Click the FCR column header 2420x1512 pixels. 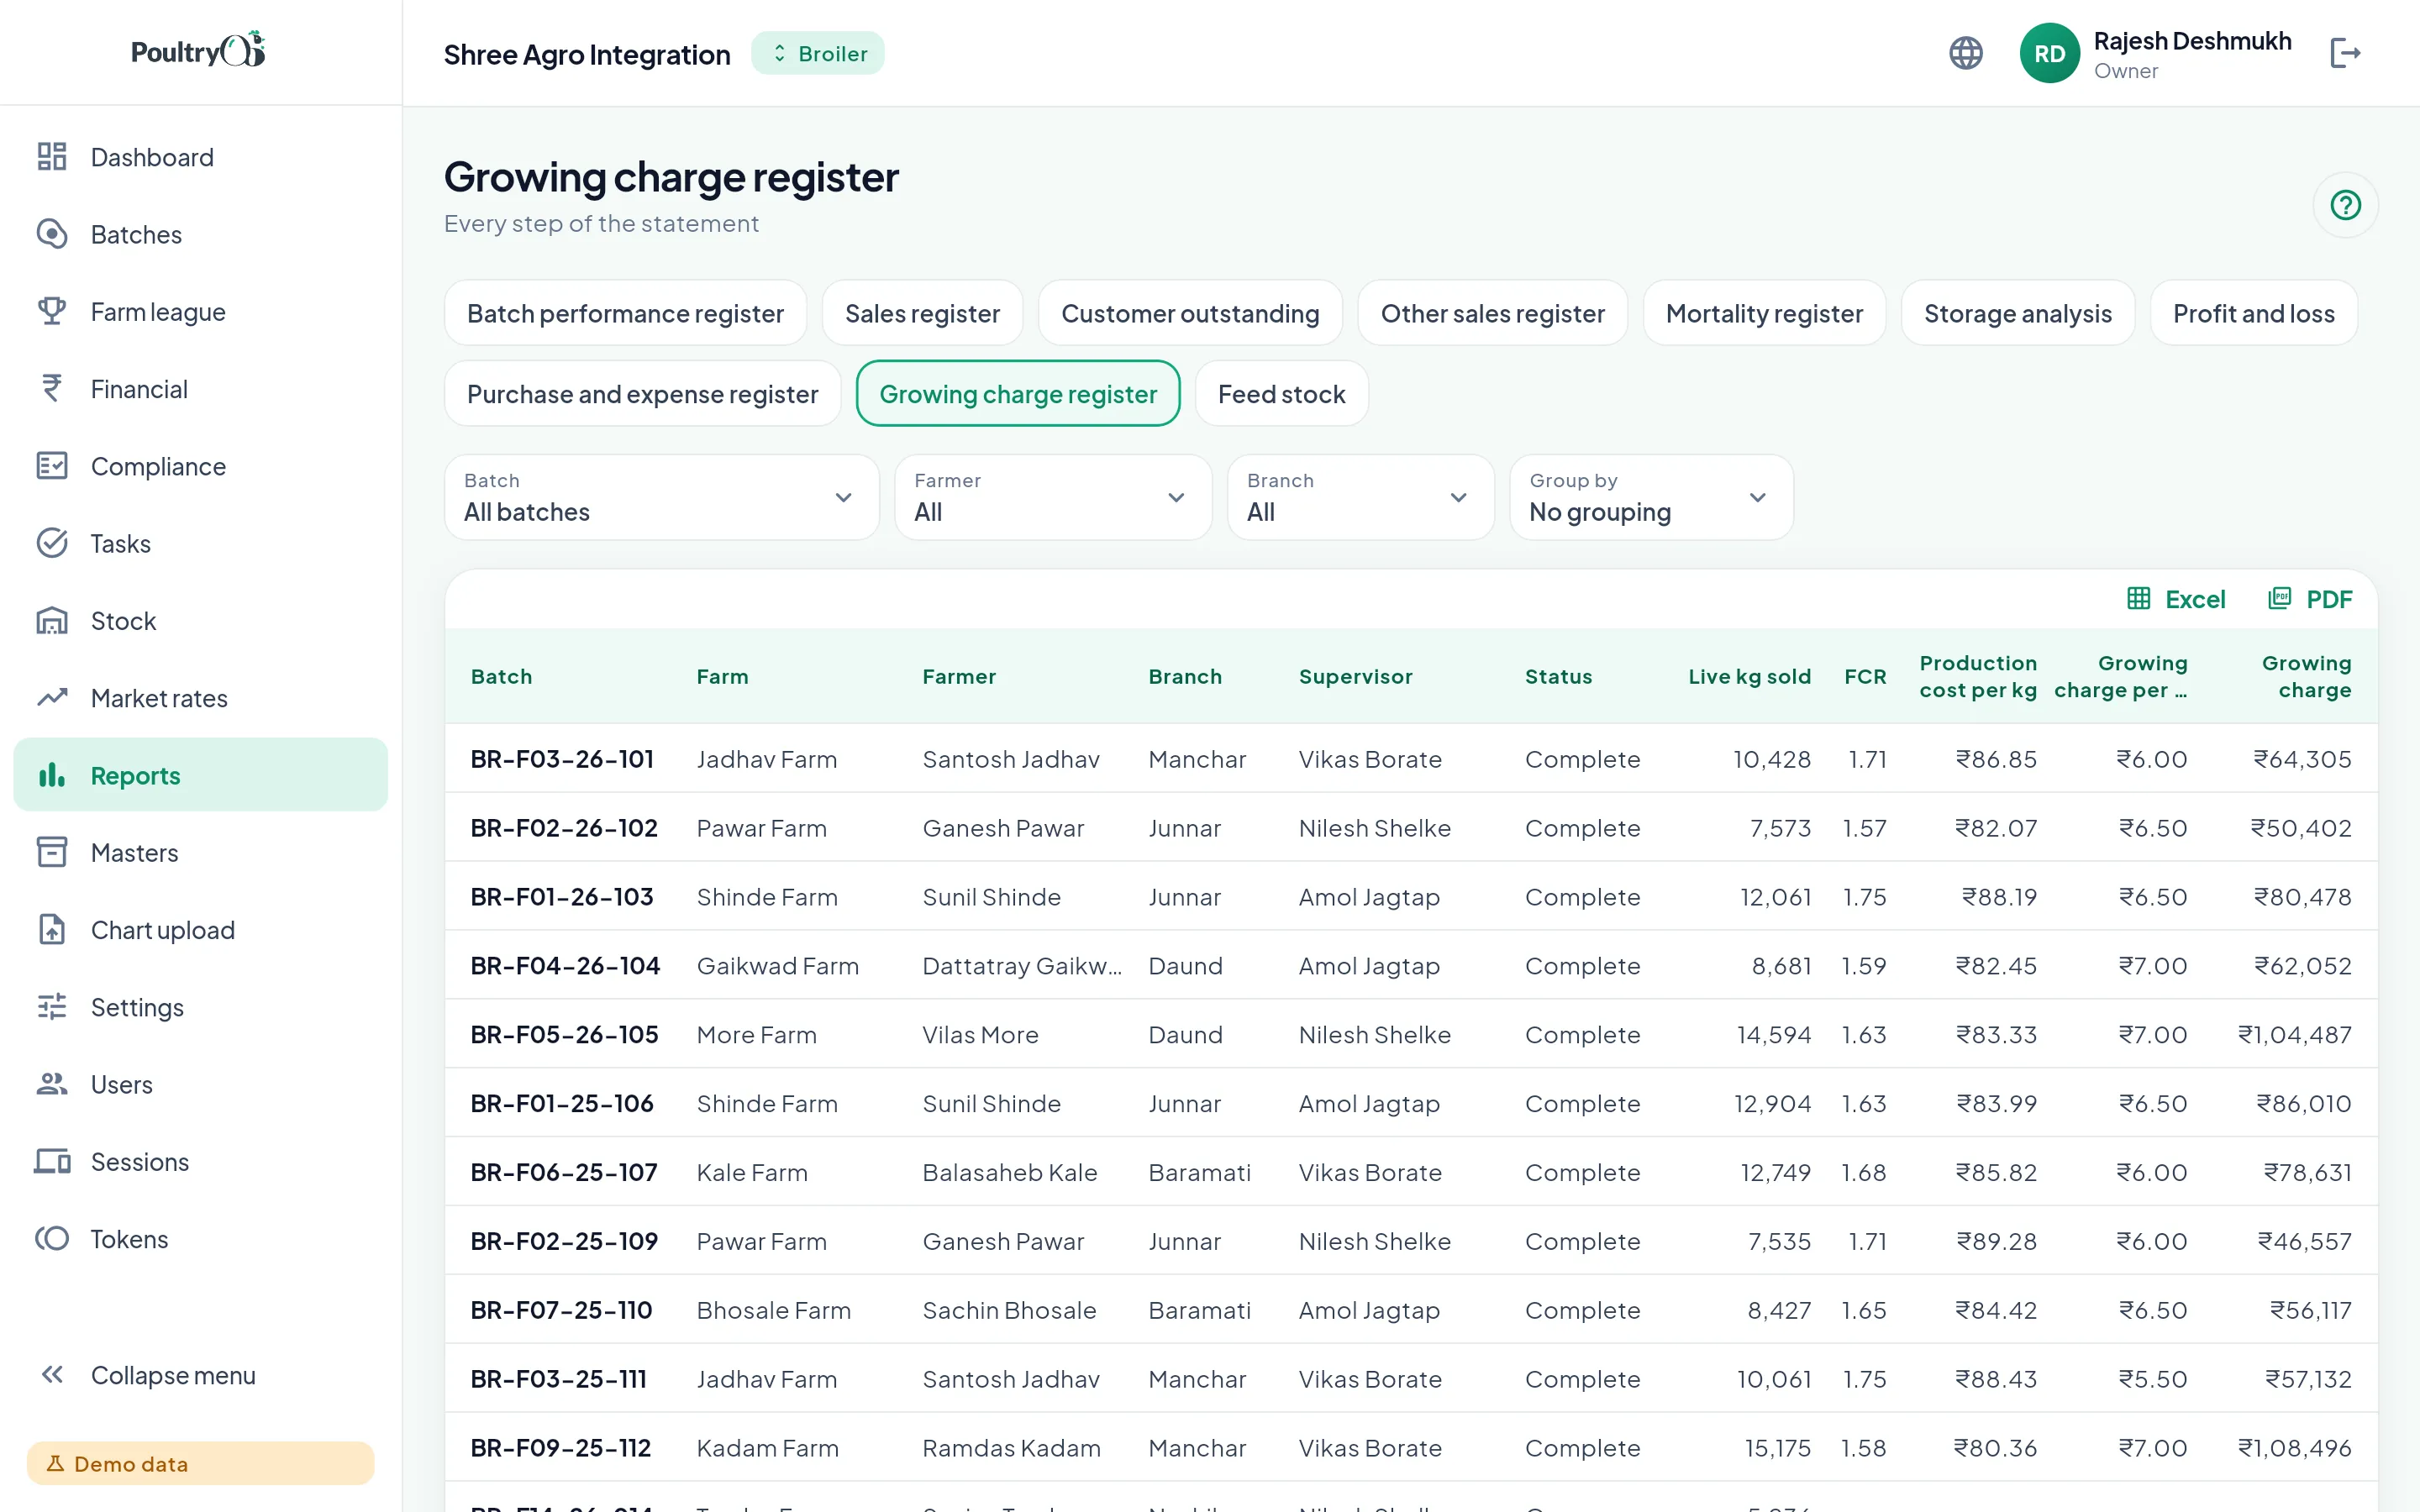click(x=1865, y=676)
